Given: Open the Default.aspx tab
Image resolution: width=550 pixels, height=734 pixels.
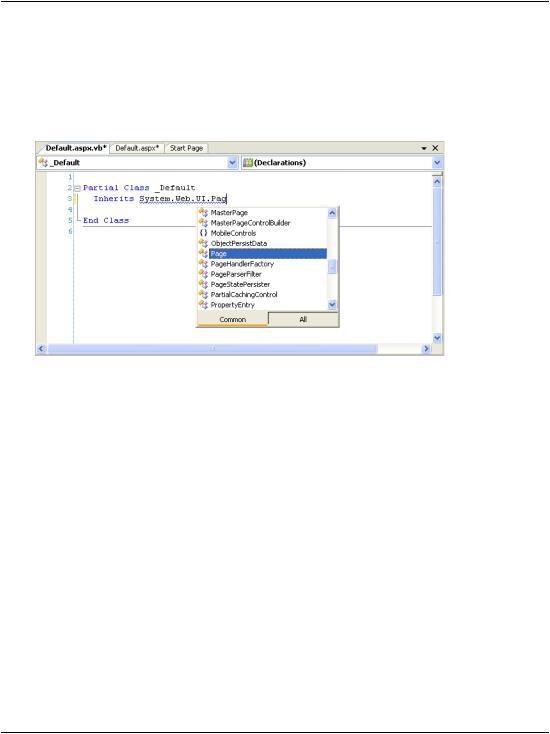Looking at the screenshot, I should coord(137,148).
